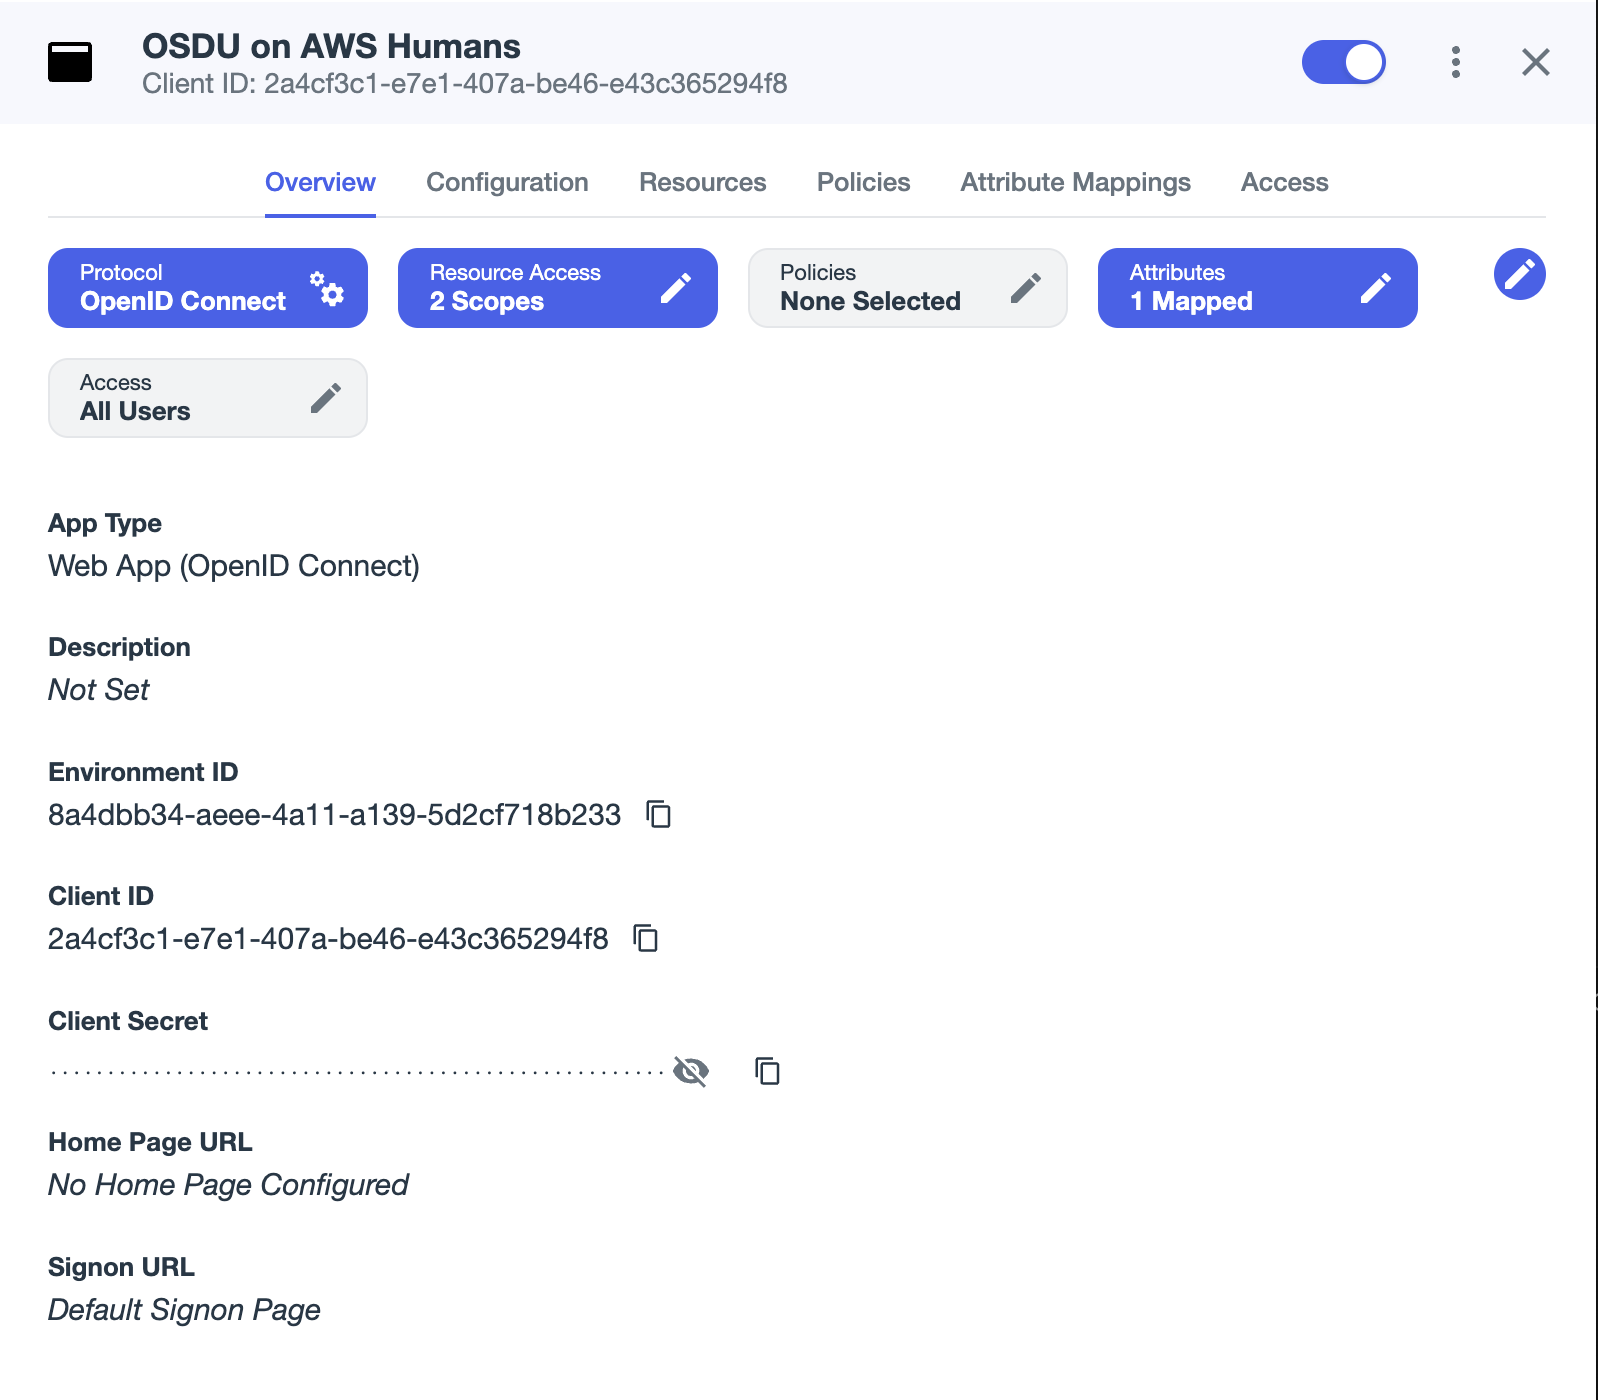This screenshot has height=1400, width=1598.
Task: Close the application details panel
Action: point(1536,62)
